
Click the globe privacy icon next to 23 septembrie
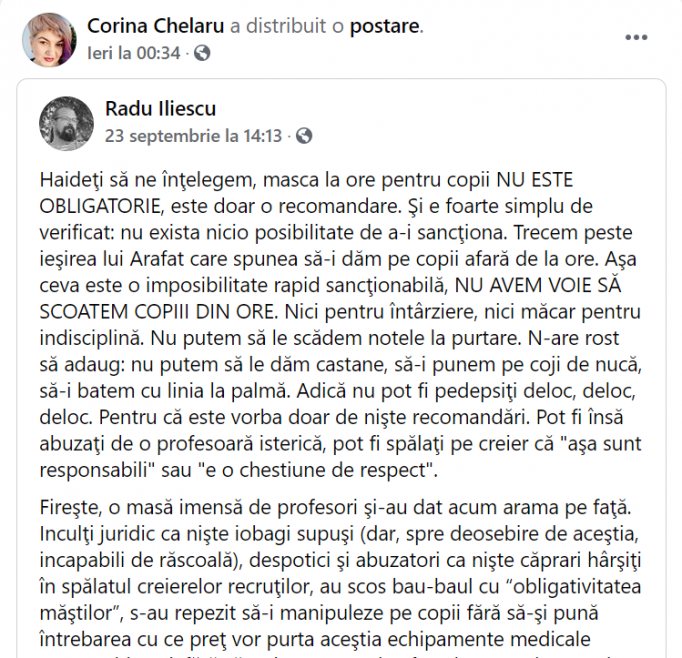click(x=304, y=136)
